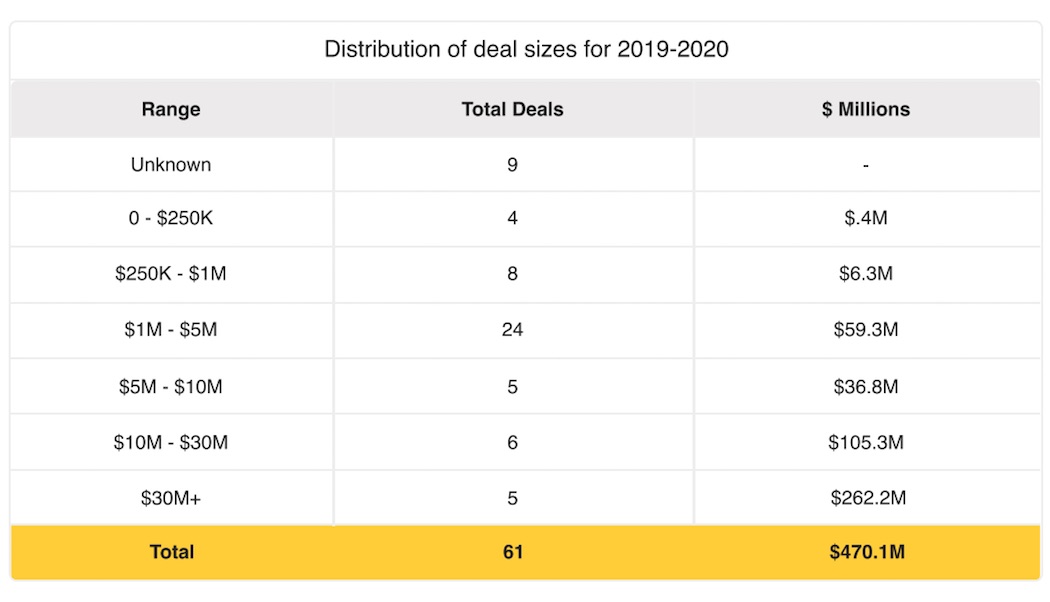Click the $.4M value cell

[x=866, y=218]
